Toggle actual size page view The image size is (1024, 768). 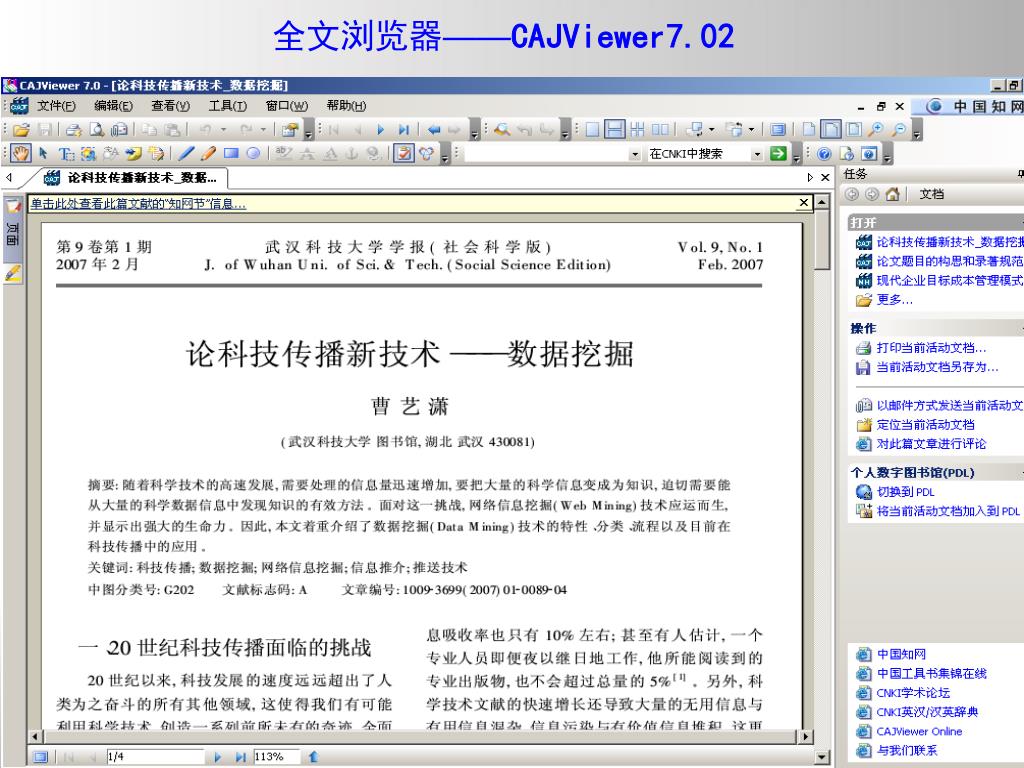pyautogui.click(x=808, y=129)
